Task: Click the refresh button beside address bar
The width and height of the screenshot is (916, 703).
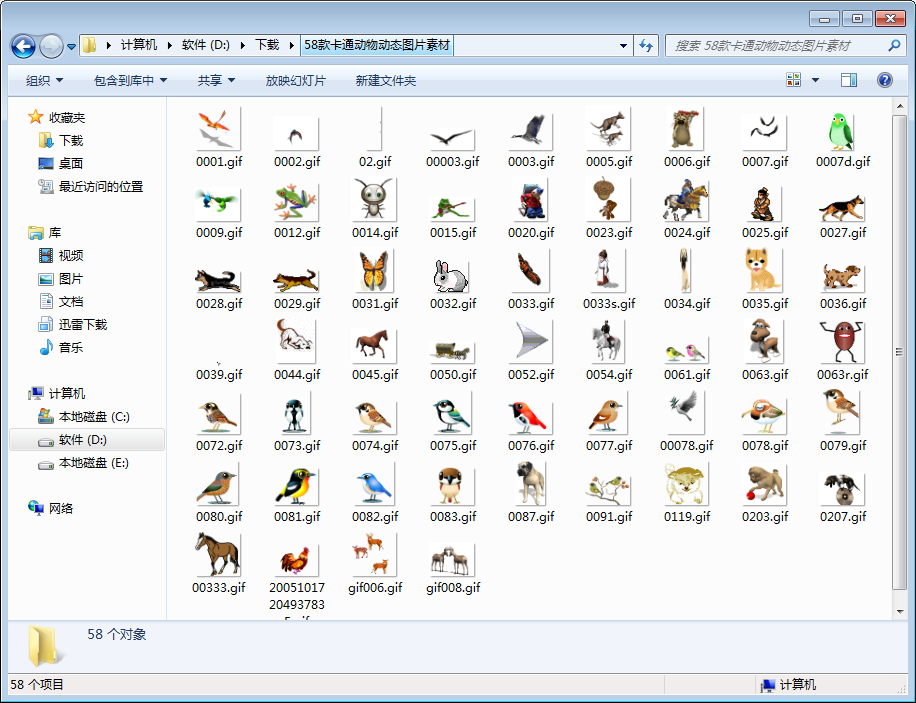Action: 646,46
